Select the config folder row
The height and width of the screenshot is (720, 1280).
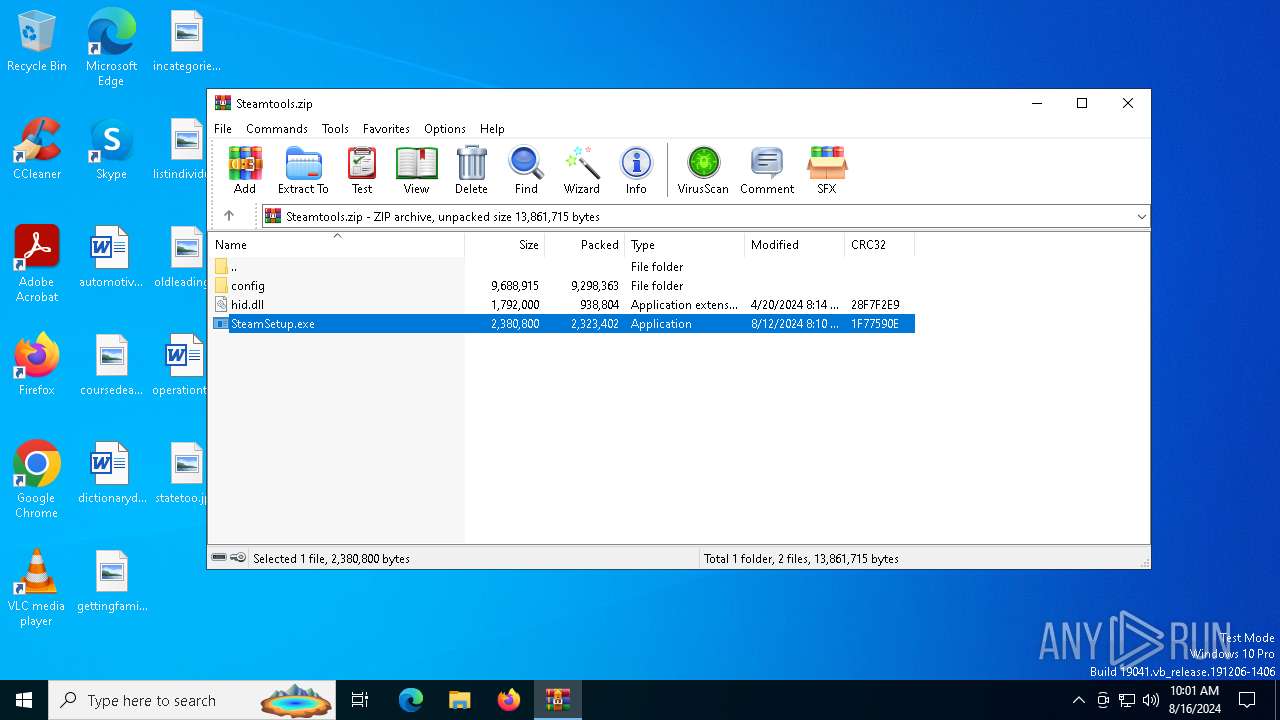pos(563,286)
